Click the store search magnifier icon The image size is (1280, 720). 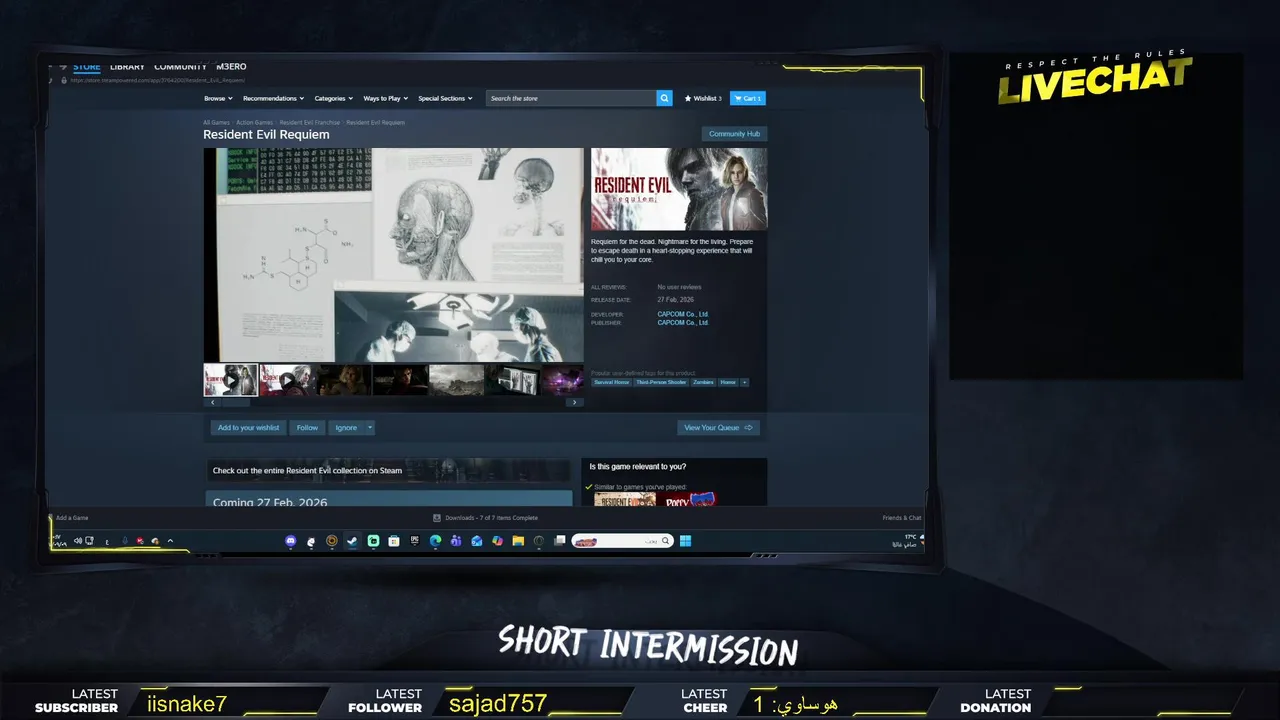coord(665,98)
